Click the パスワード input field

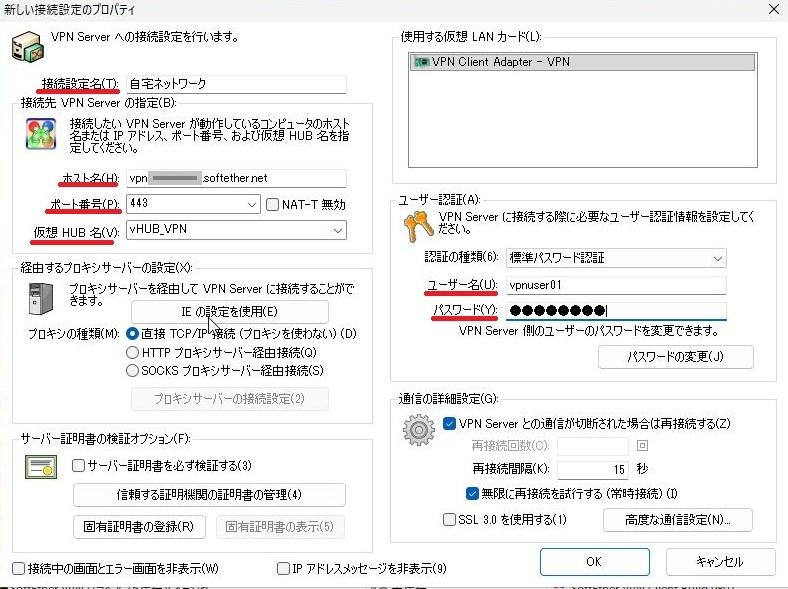click(616, 311)
